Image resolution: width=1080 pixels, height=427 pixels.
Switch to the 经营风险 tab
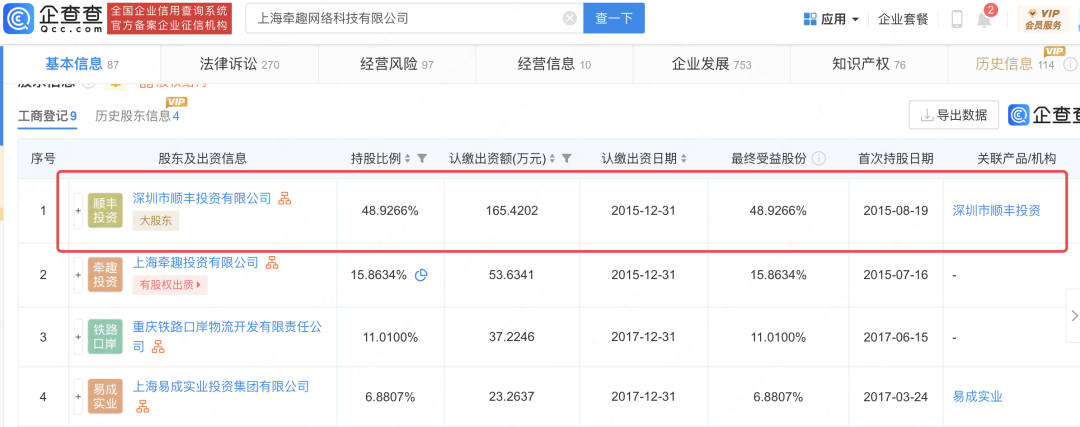pos(397,65)
